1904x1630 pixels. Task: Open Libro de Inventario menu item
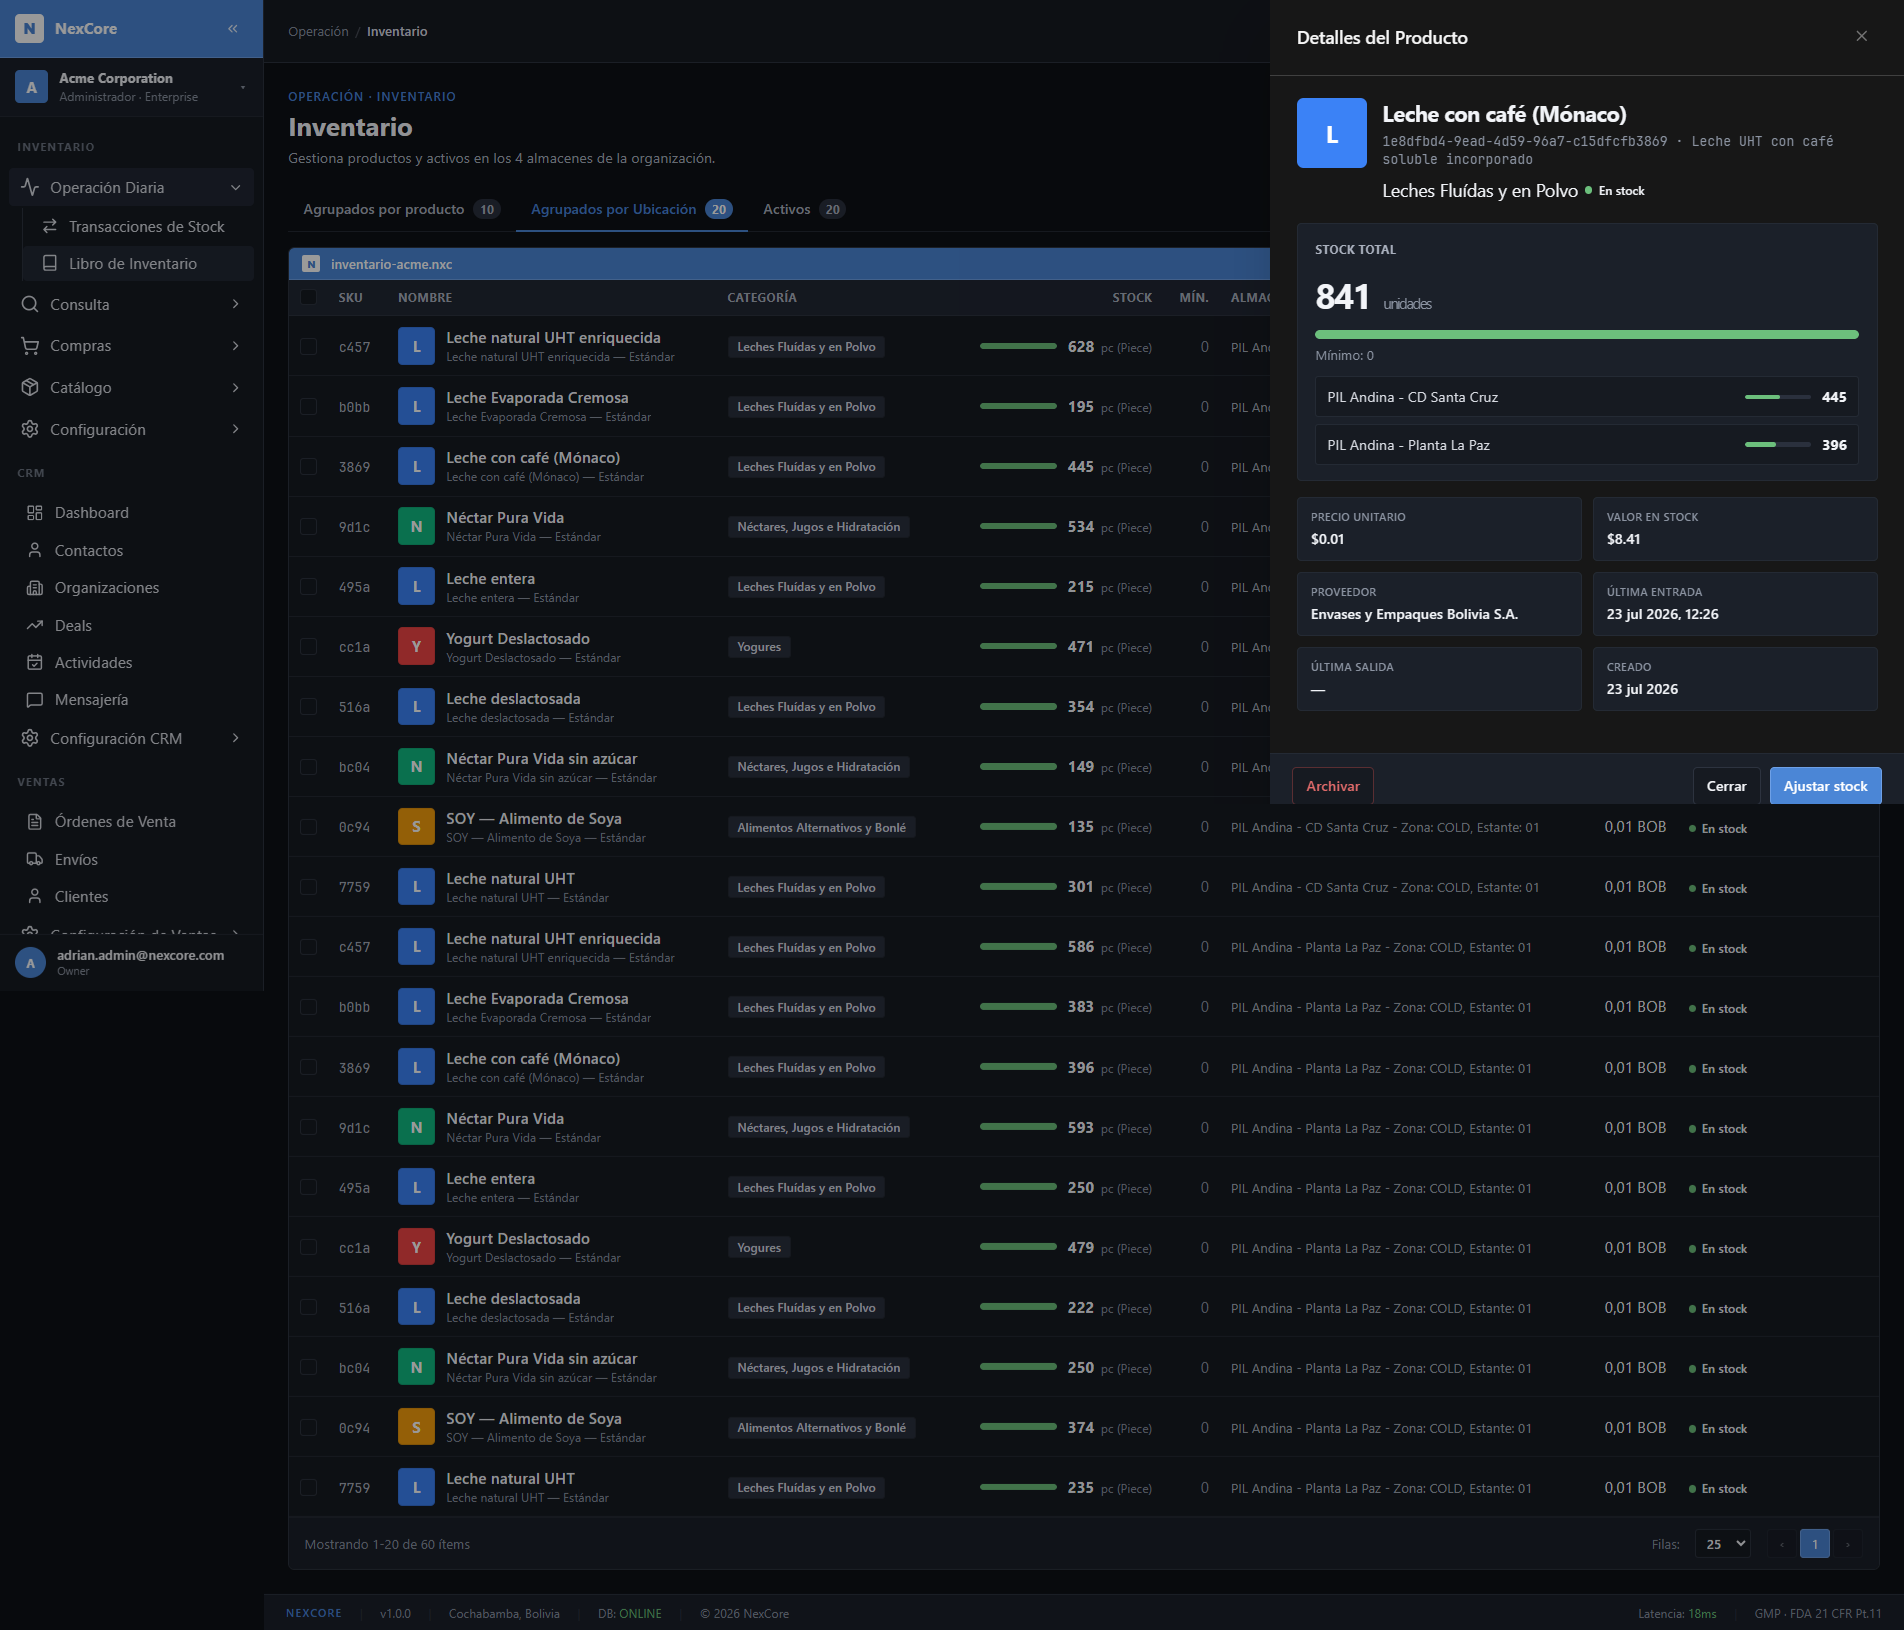coord(137,263)
